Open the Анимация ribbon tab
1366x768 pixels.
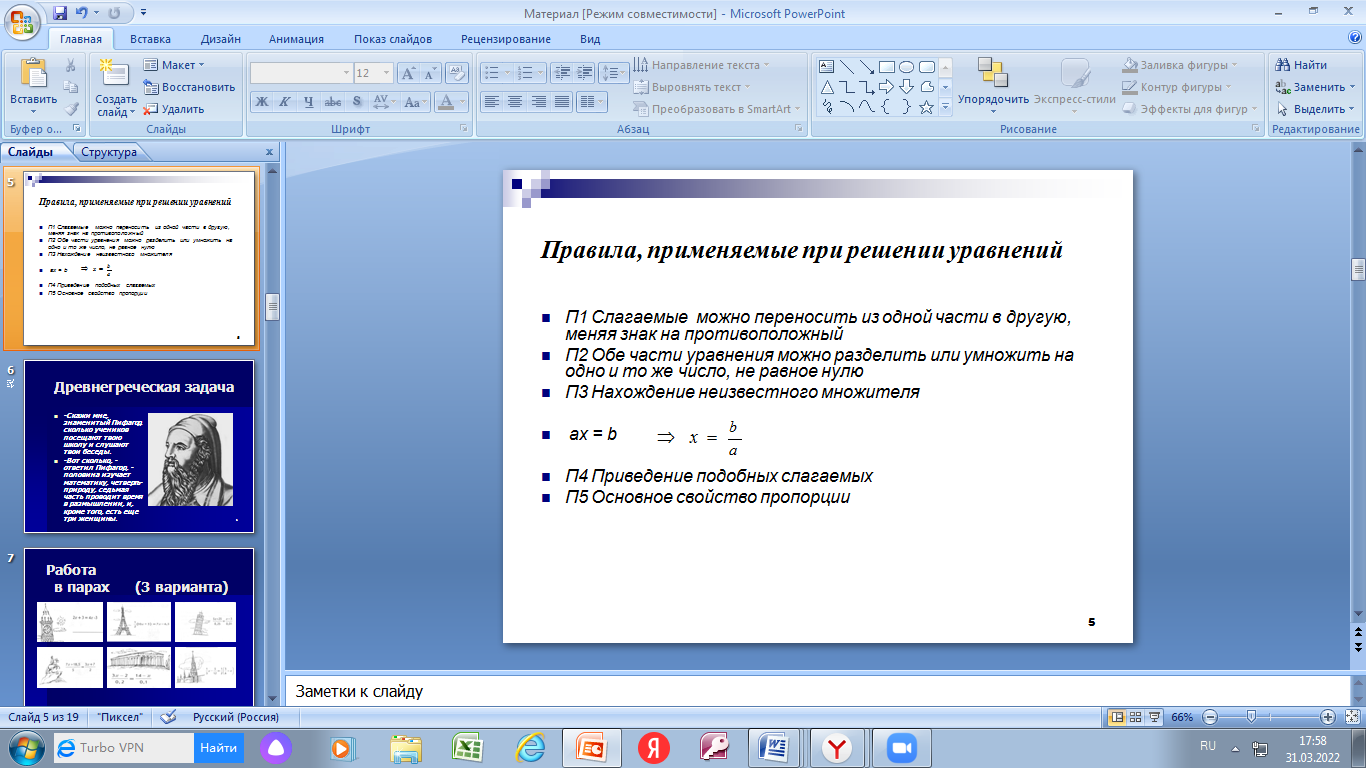(x=296, y=39)
